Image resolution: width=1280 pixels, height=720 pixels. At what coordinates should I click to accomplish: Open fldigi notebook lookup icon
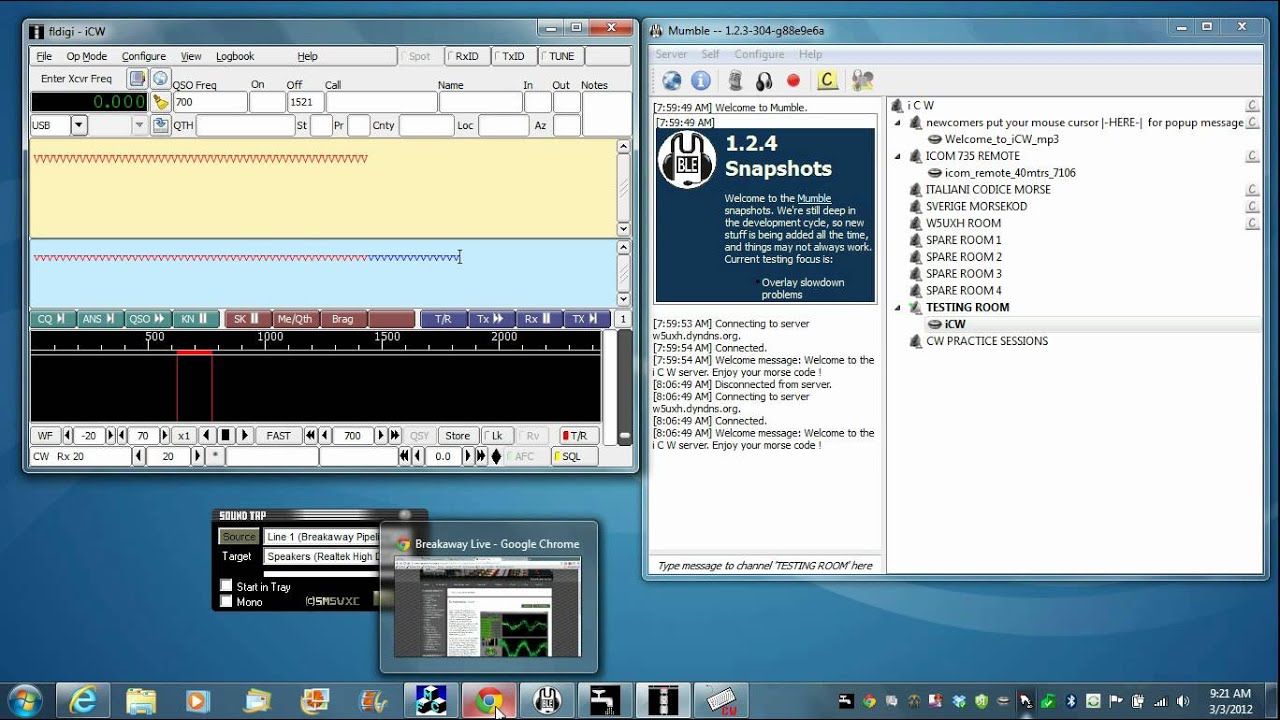138,78
